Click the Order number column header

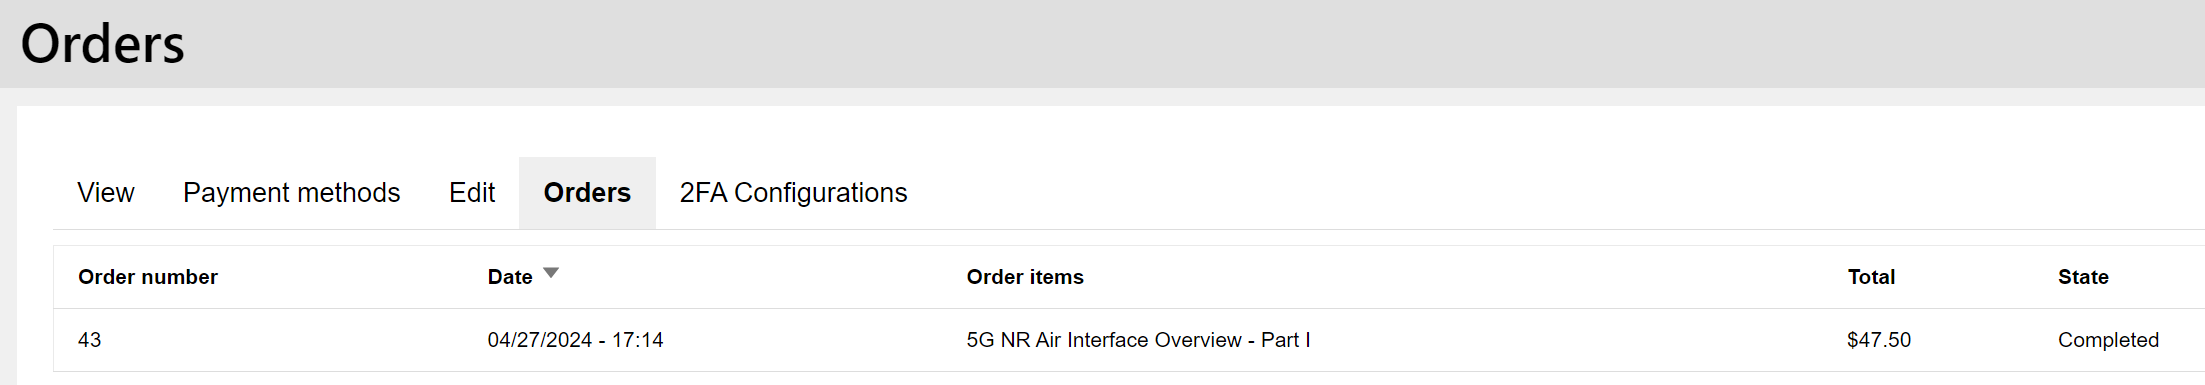pos(148,277)
